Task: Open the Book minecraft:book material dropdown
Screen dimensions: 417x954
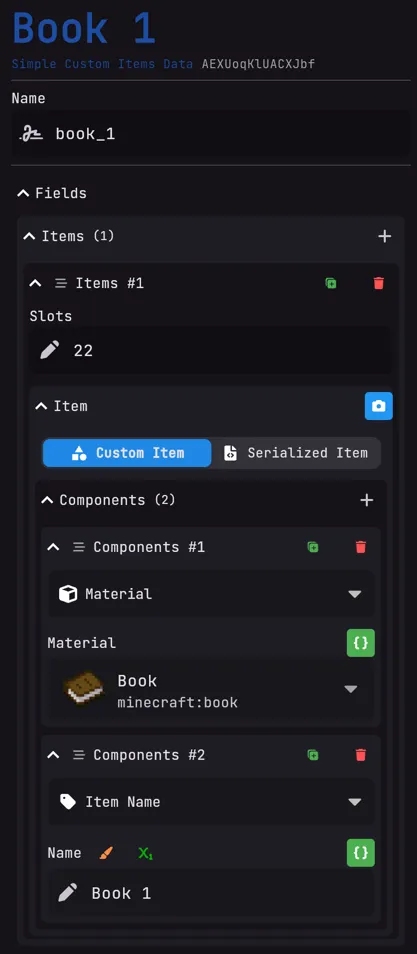Action: [211, 691]
